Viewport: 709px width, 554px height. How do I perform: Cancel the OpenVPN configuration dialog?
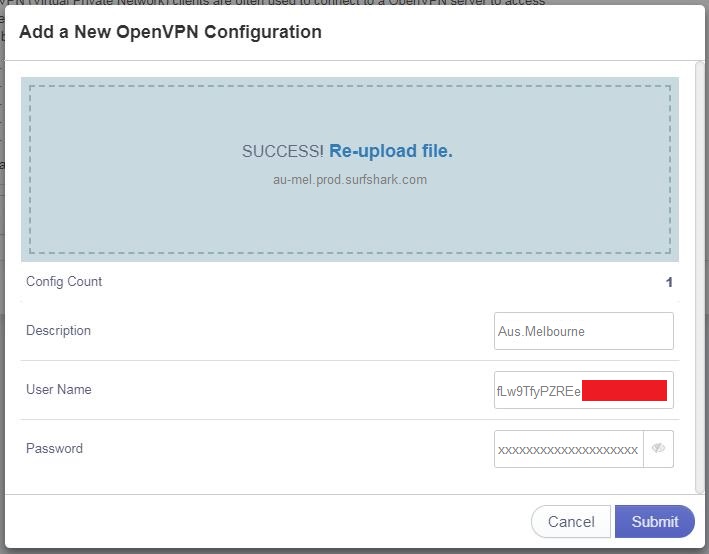point(571,521)
